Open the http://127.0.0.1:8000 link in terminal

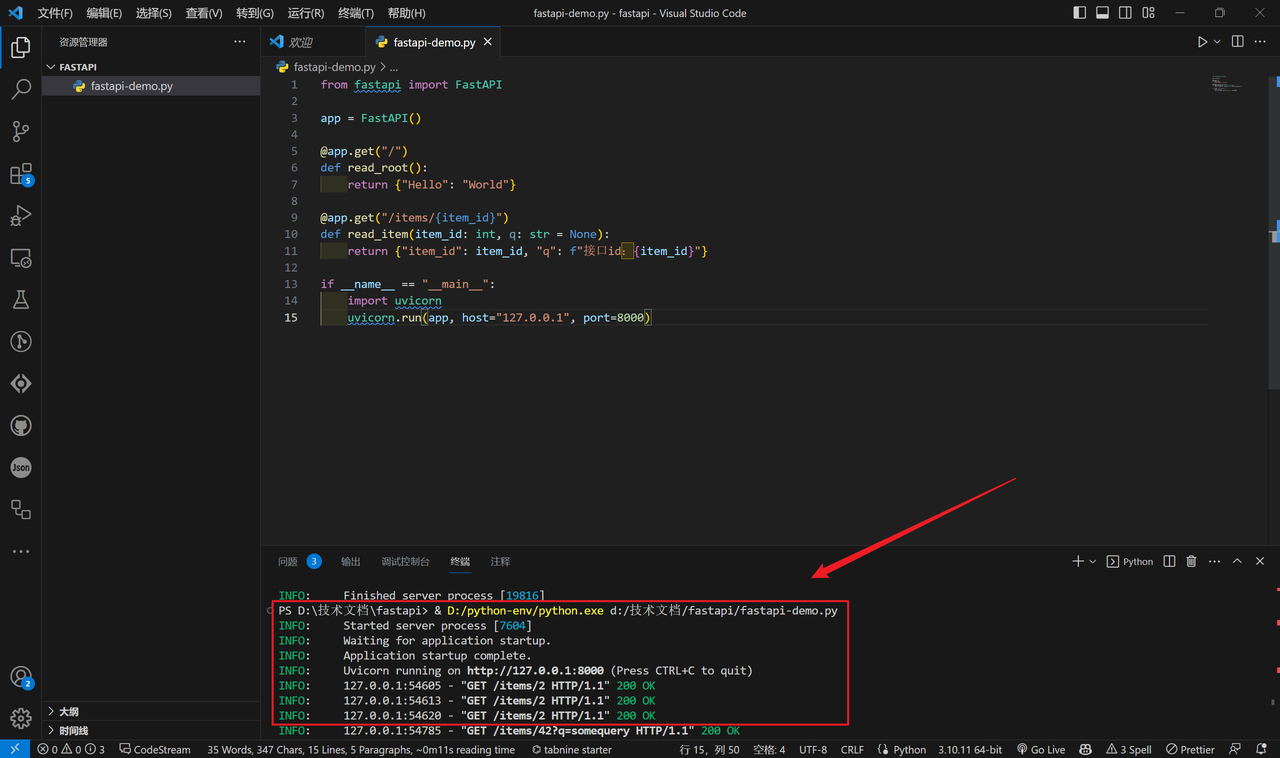(x=535, y=671)
